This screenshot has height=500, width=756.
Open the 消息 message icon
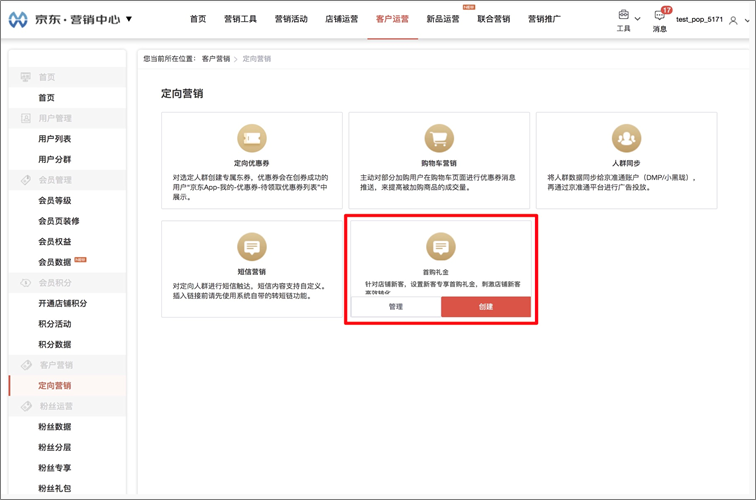(659, 16)
